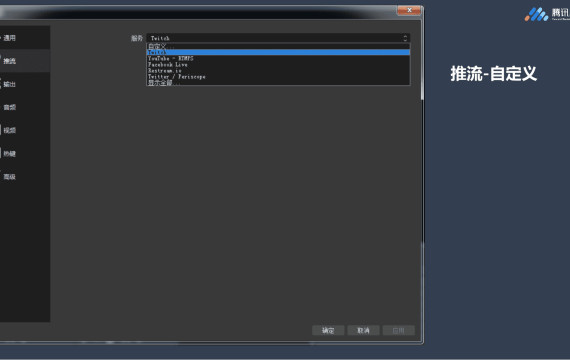570x360 pixels.
Task: Pick YouTube - RTMPS in service list
Action: click(278, 58)
